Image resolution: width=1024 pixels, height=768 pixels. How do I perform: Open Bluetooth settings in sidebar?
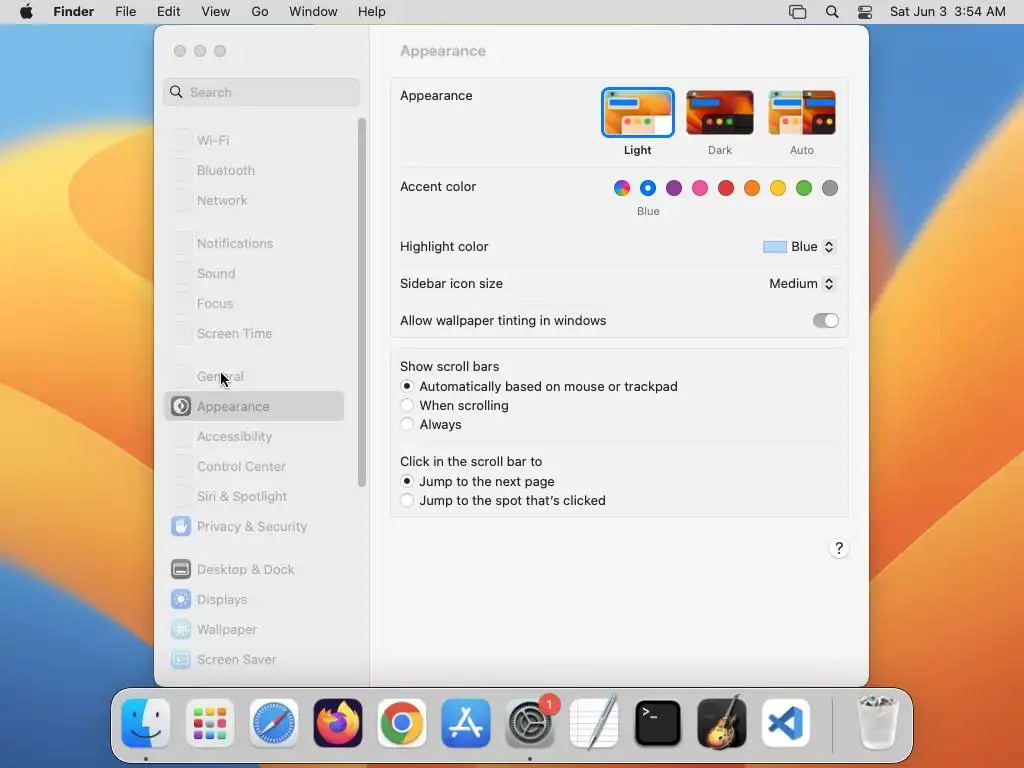click(254, 170)
